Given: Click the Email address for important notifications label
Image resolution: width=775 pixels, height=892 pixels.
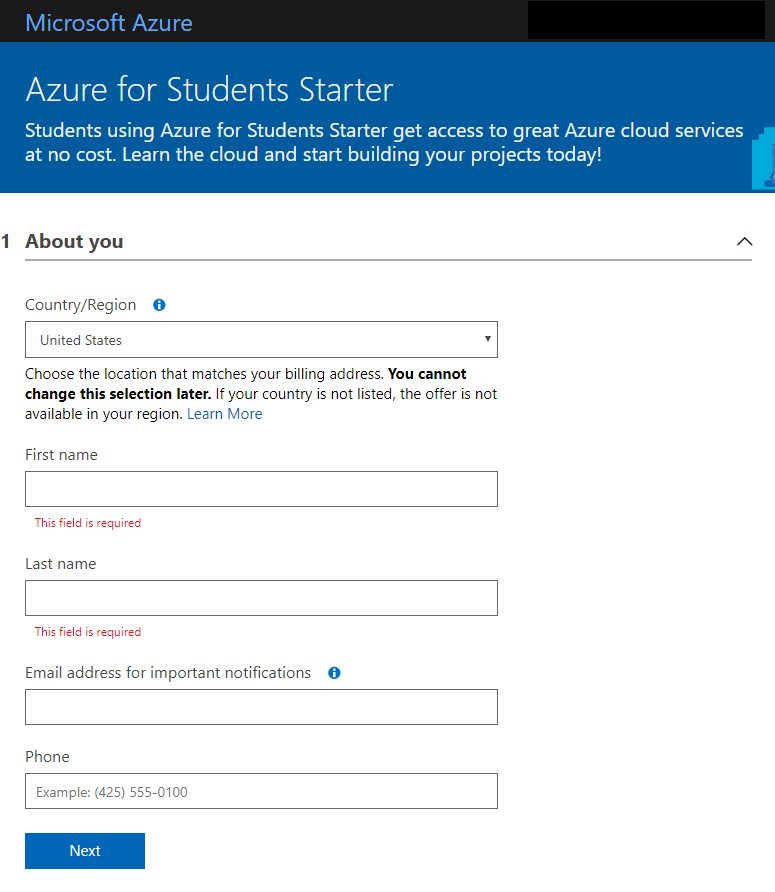Looking at the screenshot, I should pos(168,673).
